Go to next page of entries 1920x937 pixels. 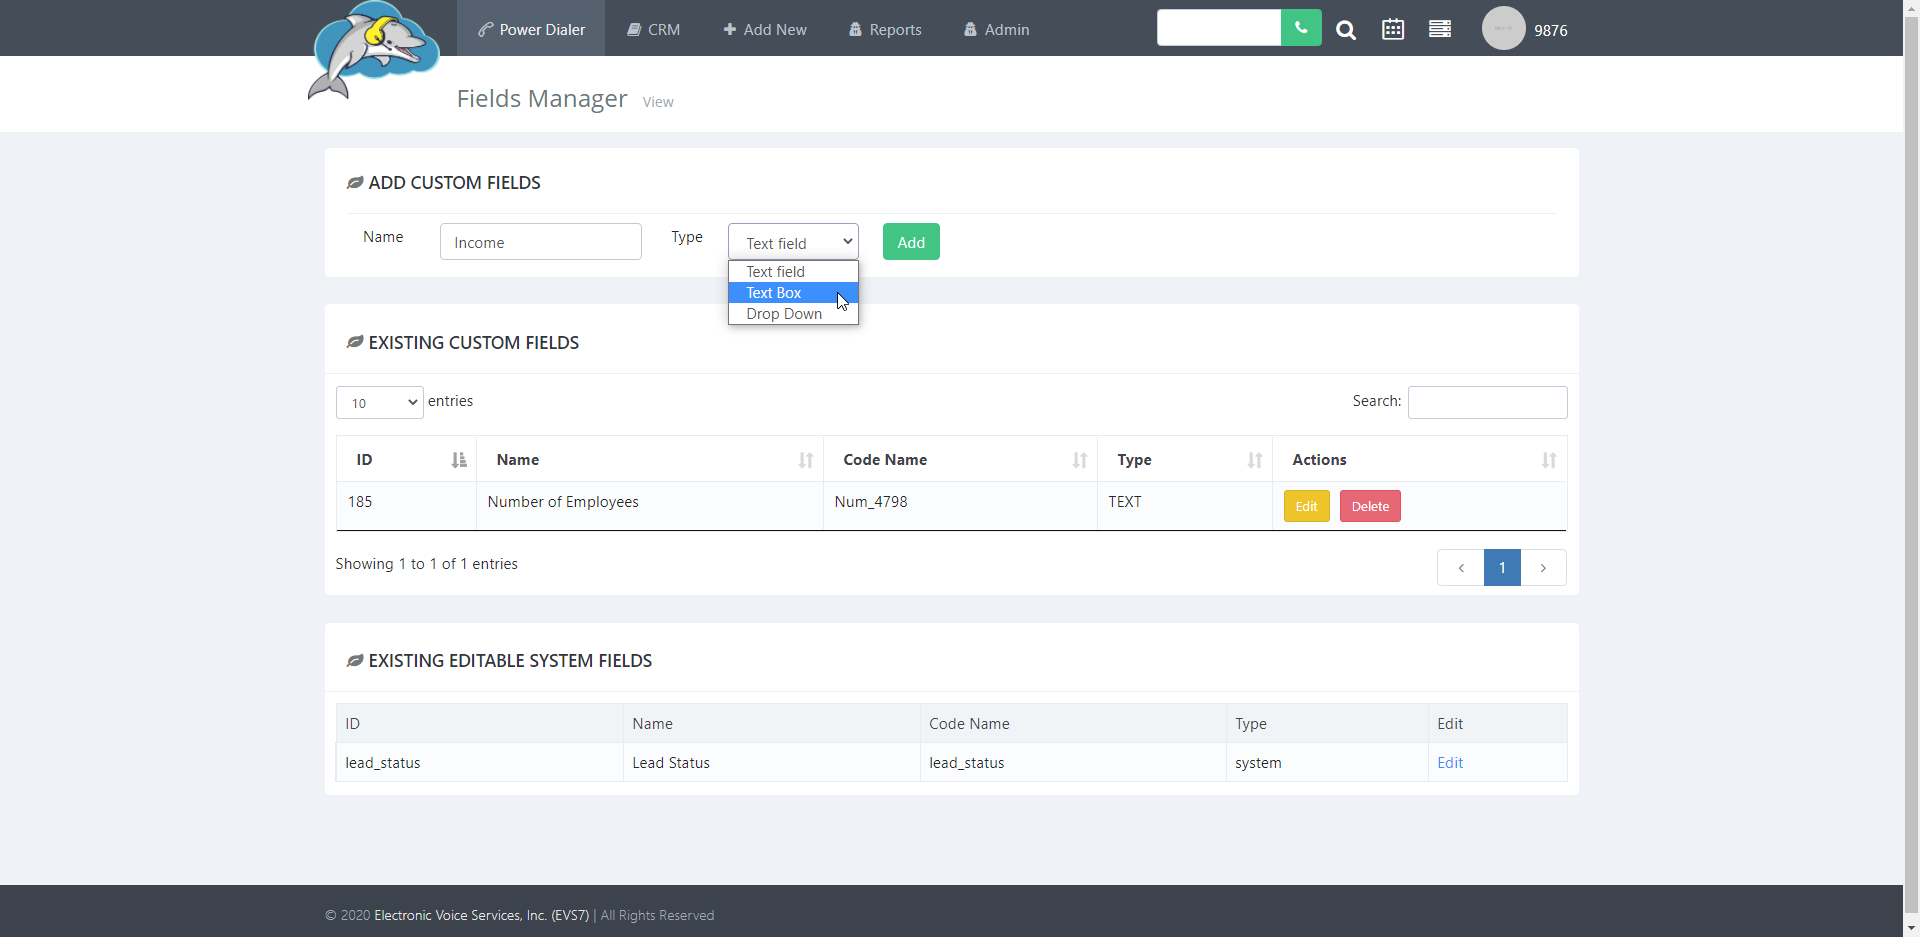click(x=1543, y=568)
